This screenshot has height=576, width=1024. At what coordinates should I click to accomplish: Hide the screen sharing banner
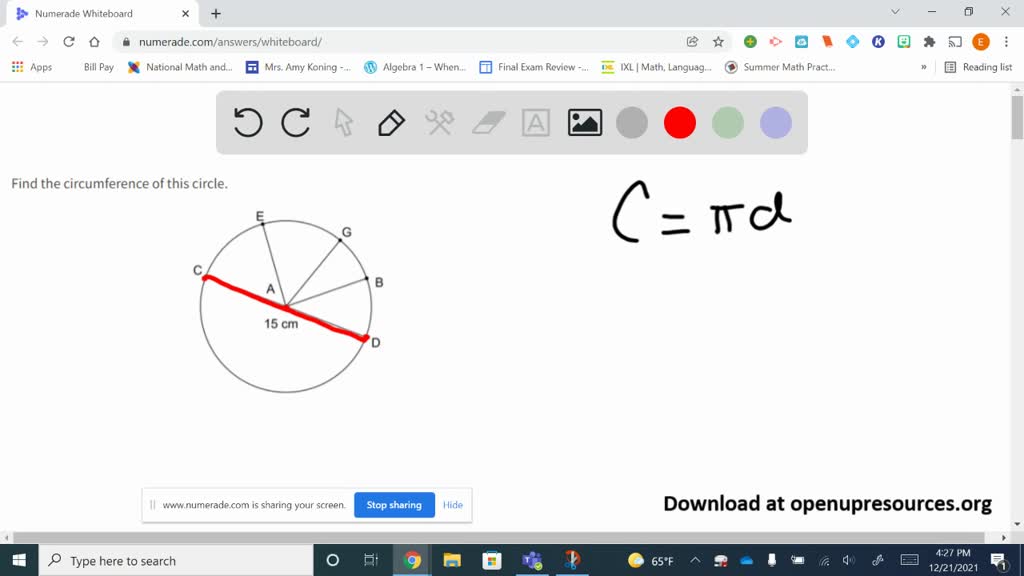coord(452,505)
